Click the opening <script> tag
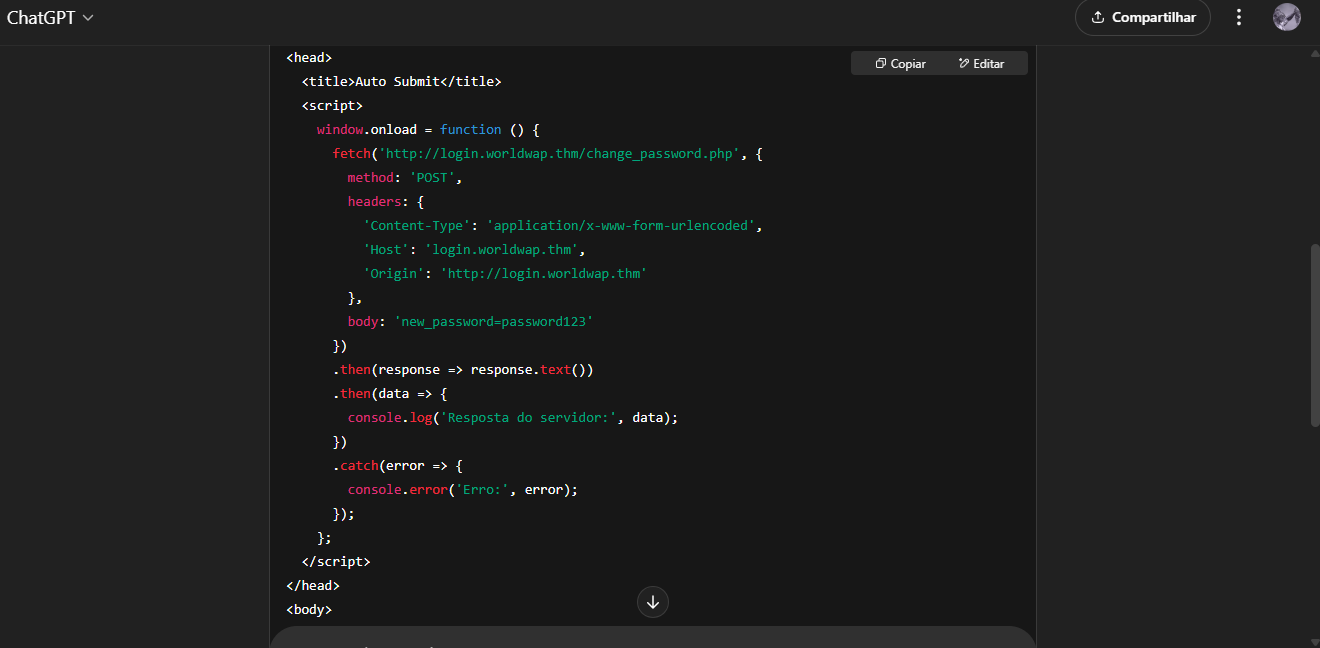Image resolution: width=1320 pixels, height=648 pixels. pos(332,105)
